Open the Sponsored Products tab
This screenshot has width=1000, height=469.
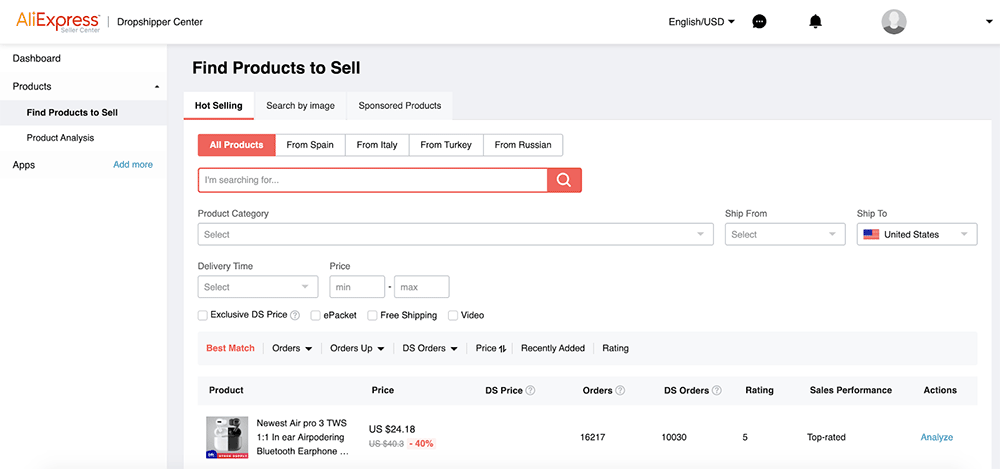point(400,105)
